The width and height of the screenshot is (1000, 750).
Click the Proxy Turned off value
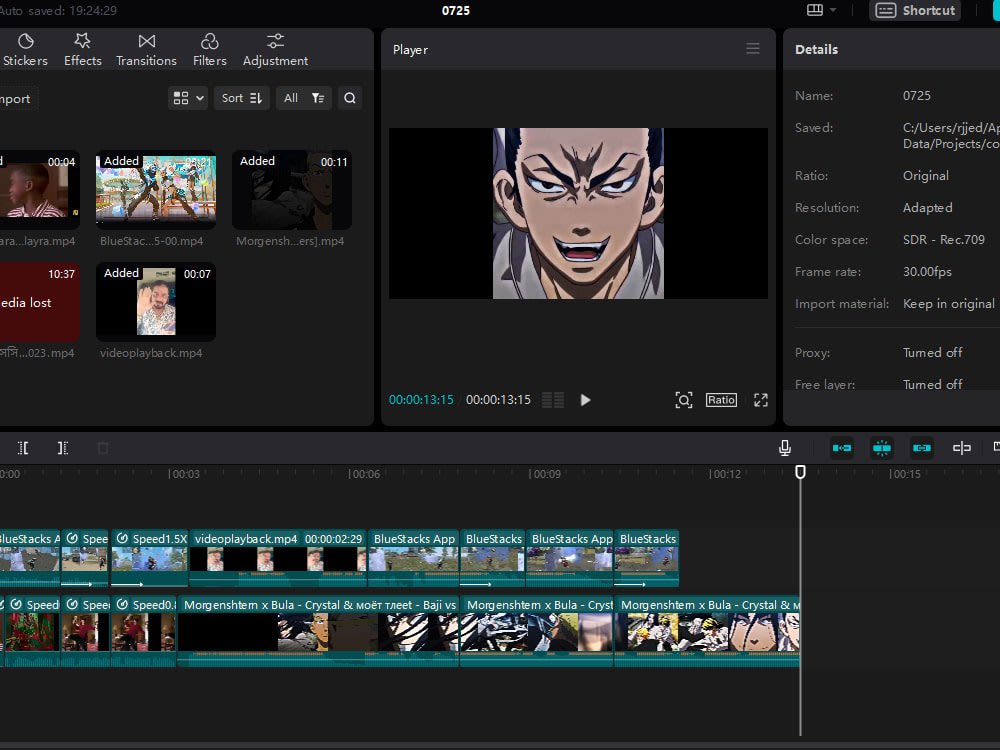(932, 352)
